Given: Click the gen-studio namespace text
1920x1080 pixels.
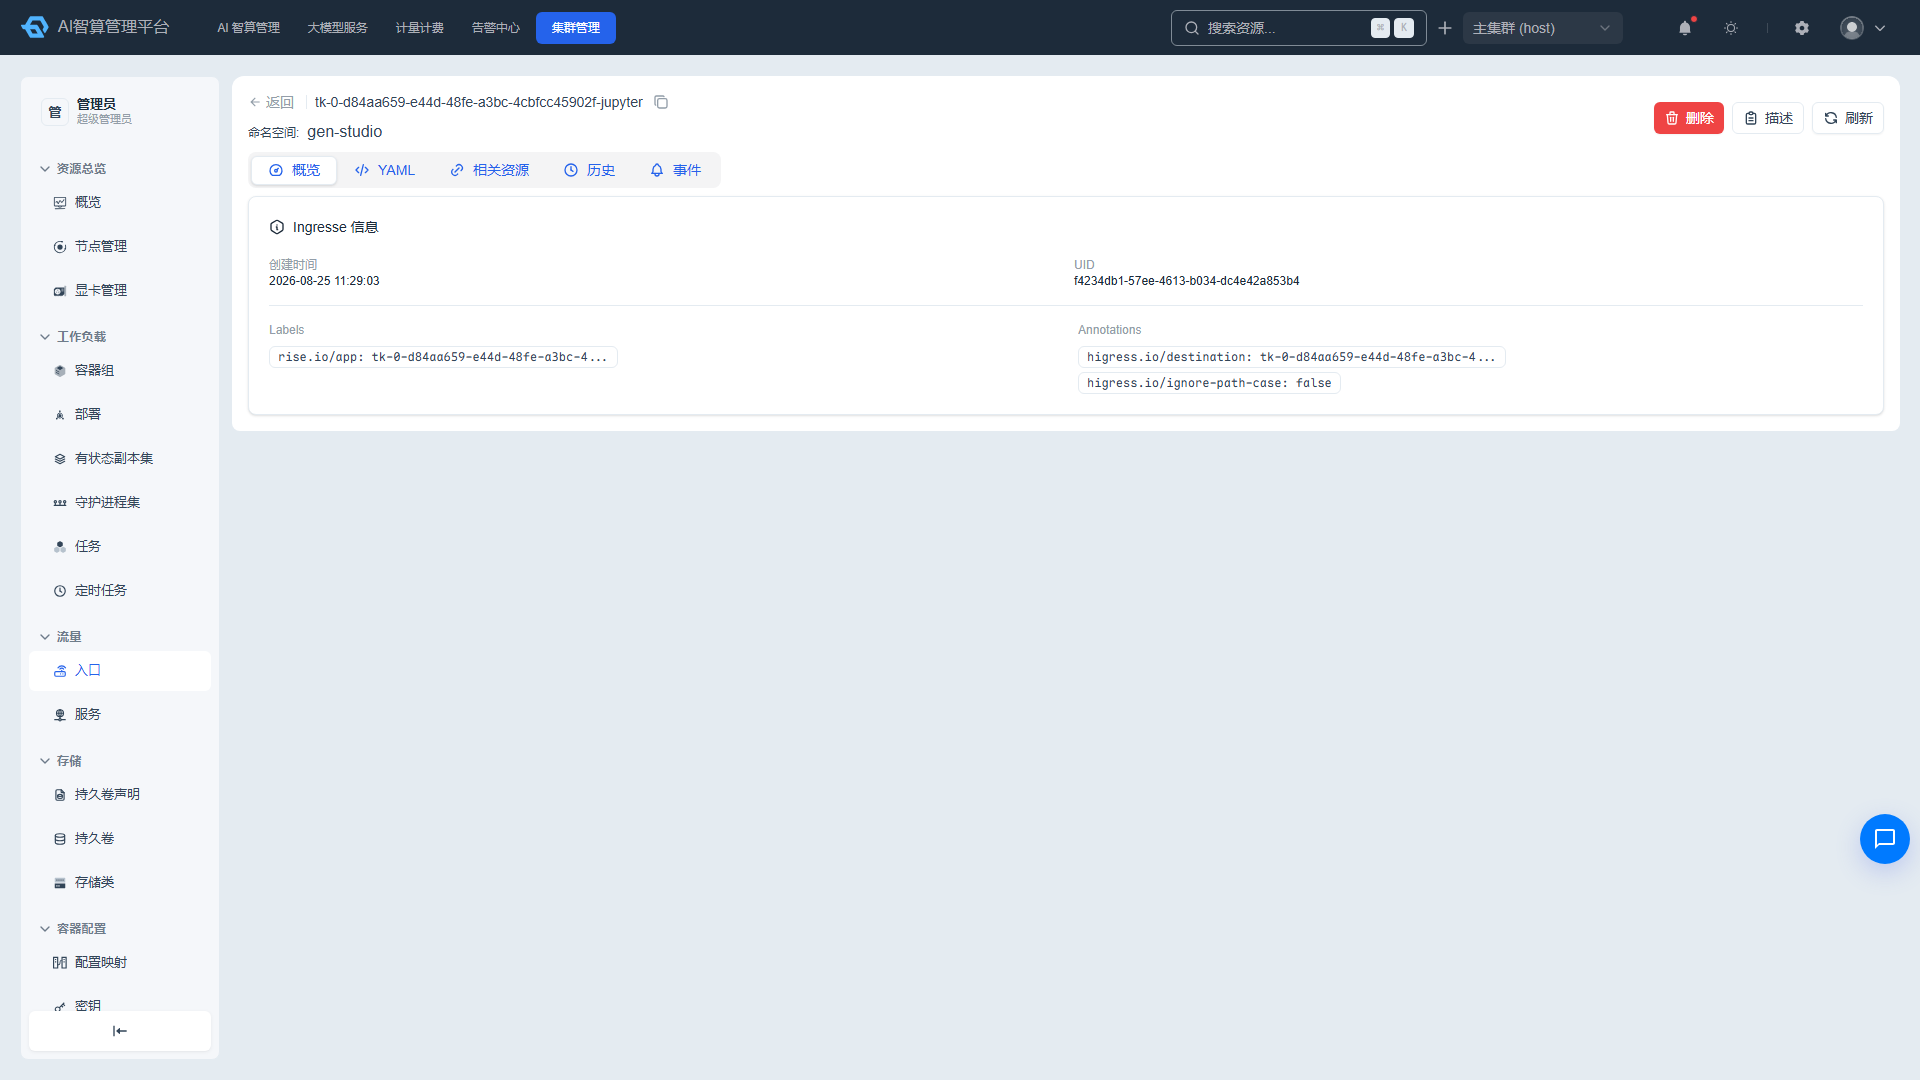Looking at the screenshot, I should pos(344,132).
